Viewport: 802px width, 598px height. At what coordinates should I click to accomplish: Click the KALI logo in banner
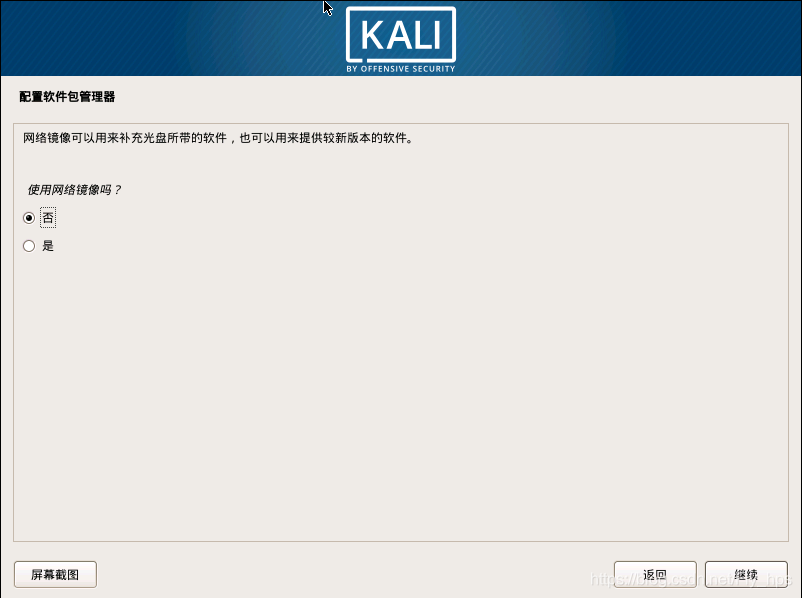pos(401,39)
